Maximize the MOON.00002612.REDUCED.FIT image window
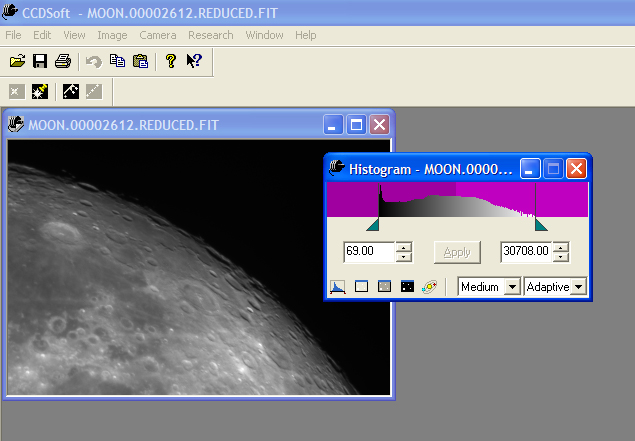 pyautogui.click(x=356, y=124)
